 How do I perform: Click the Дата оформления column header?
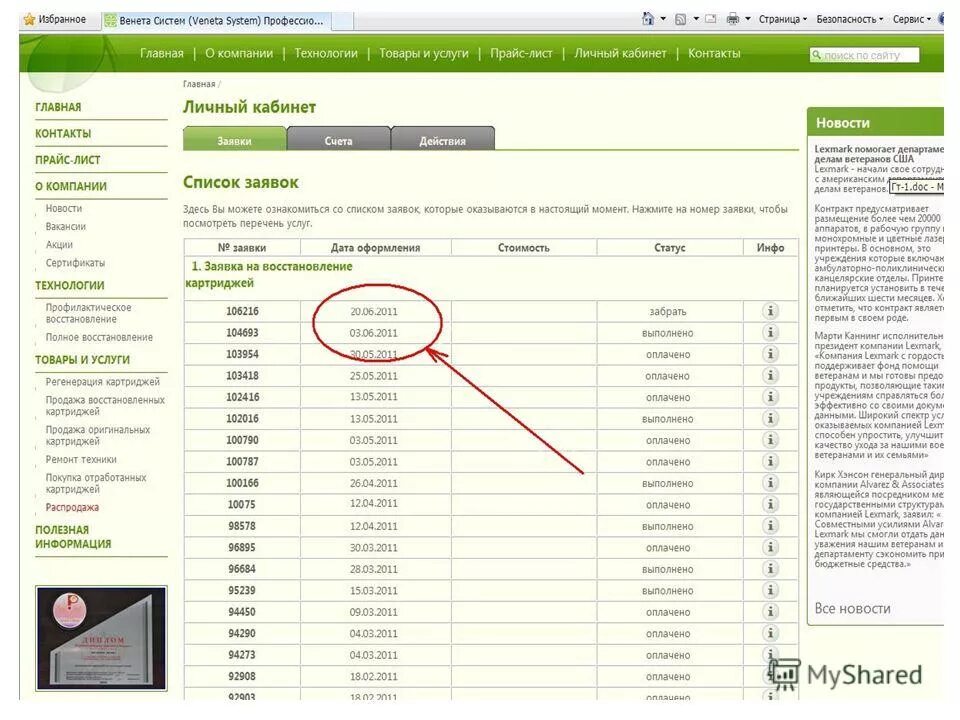(375, 247)
